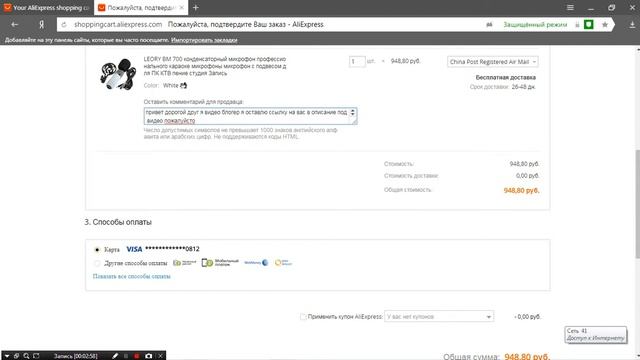640x360 pixels.
Task: Go back with the browser back arrow
Action: (x=15, y=24)
